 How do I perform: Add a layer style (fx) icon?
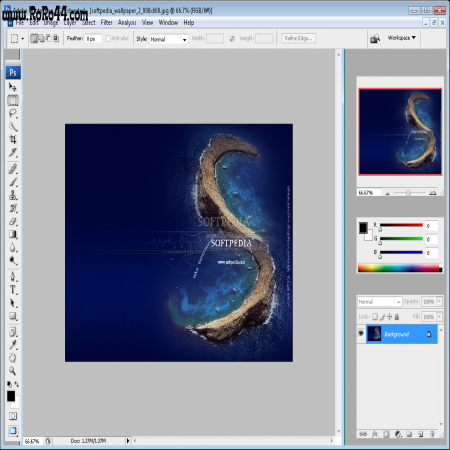click(x=375, y=434)
